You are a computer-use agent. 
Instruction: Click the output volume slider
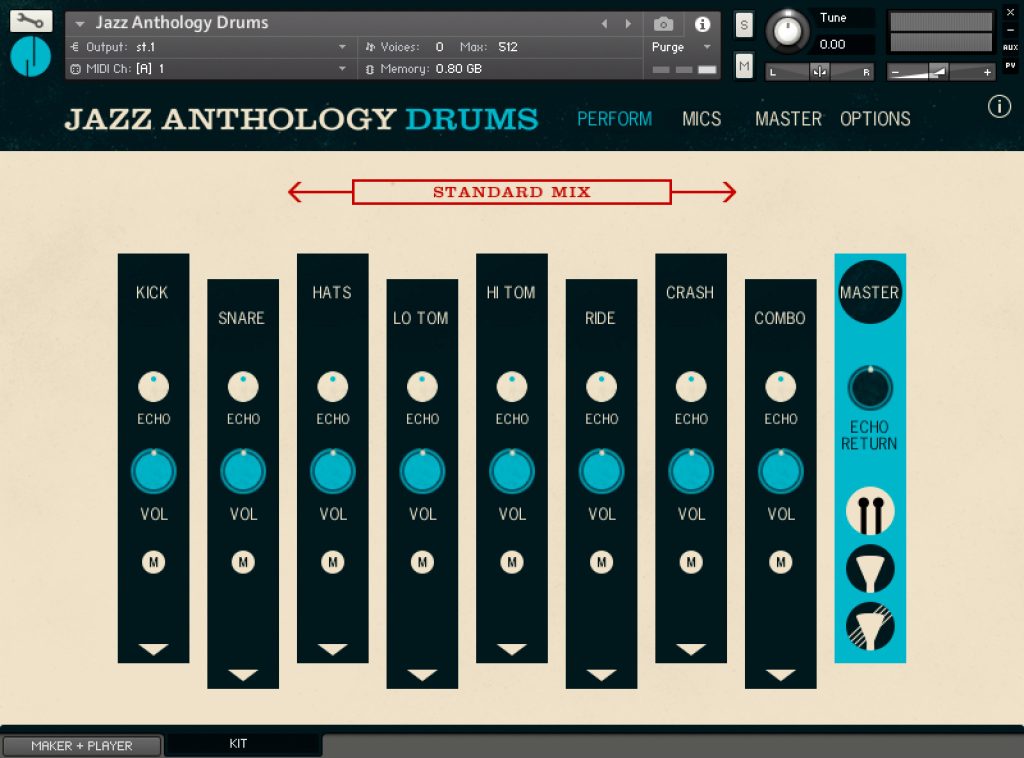pyautogui.click(x=941, y=72)
